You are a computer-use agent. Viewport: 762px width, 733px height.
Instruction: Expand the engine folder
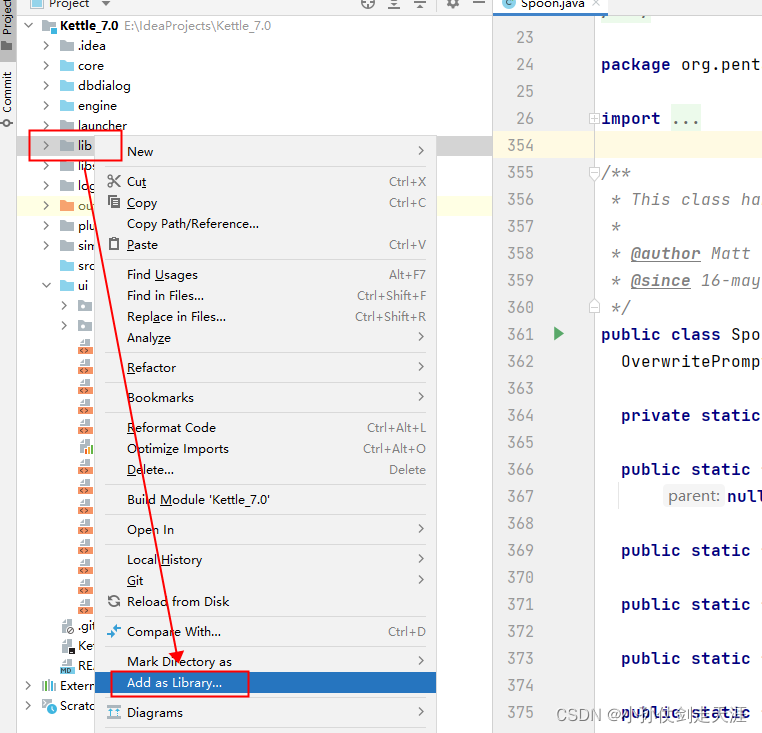[46, 105]
